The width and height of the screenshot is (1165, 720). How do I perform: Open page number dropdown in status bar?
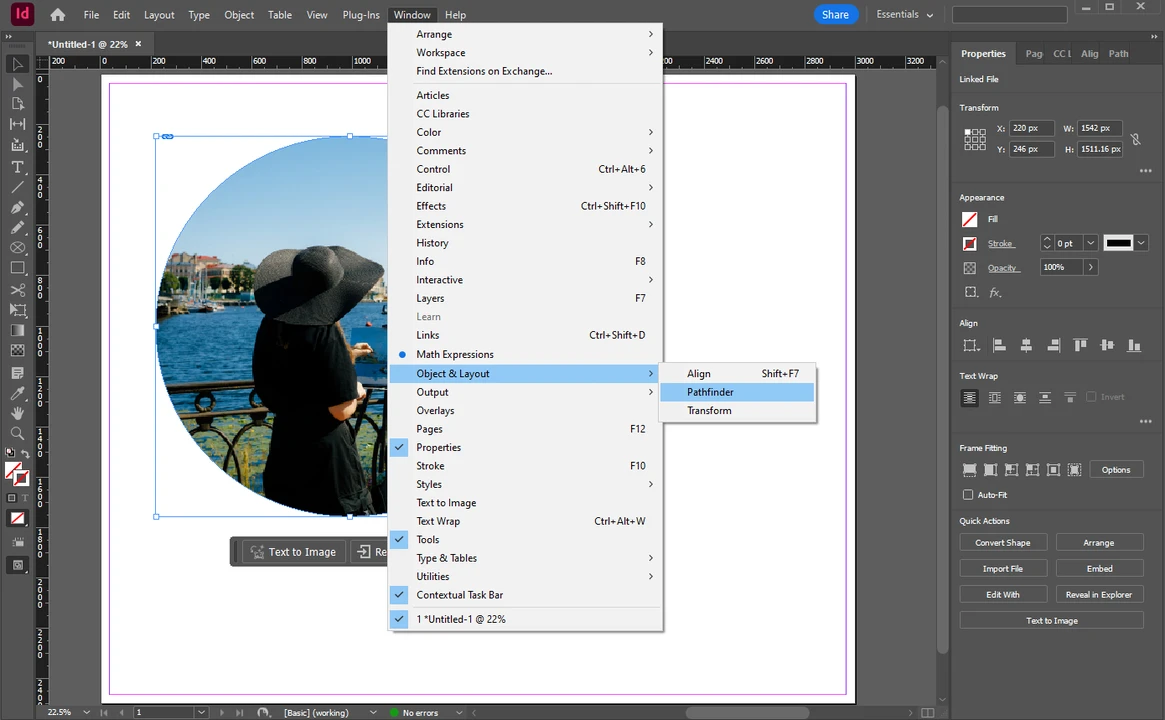pyautogui.click(x=201, y=713)
